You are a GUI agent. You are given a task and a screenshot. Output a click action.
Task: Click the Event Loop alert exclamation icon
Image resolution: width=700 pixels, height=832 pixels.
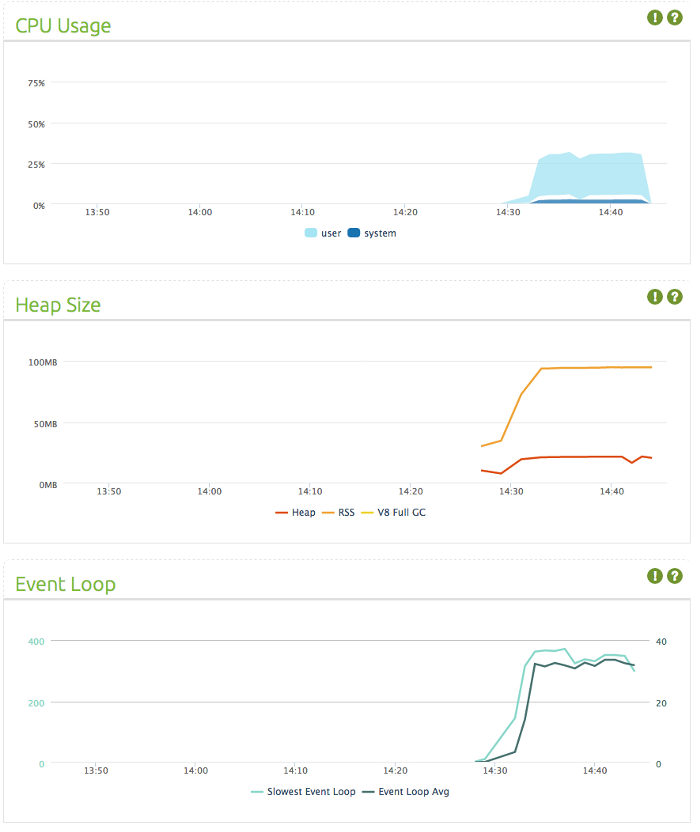pyautogui.click(x=655, y=576)
